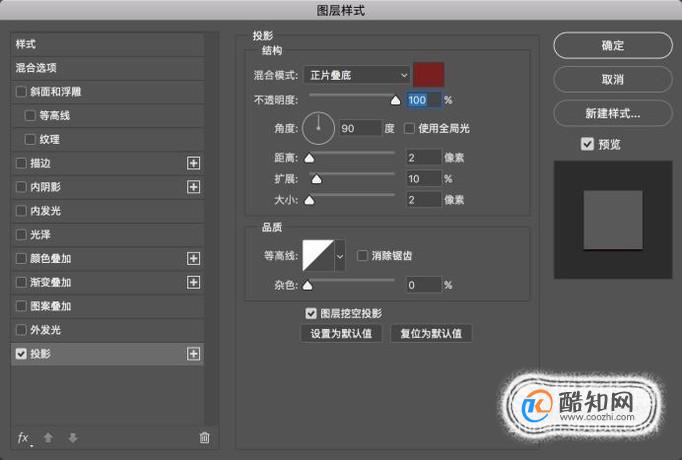The height and width of the screenshot is (460, 682).
Task: Toggle the 预览 checkbox
Action: pyautogui.click(x=587, y=144)
